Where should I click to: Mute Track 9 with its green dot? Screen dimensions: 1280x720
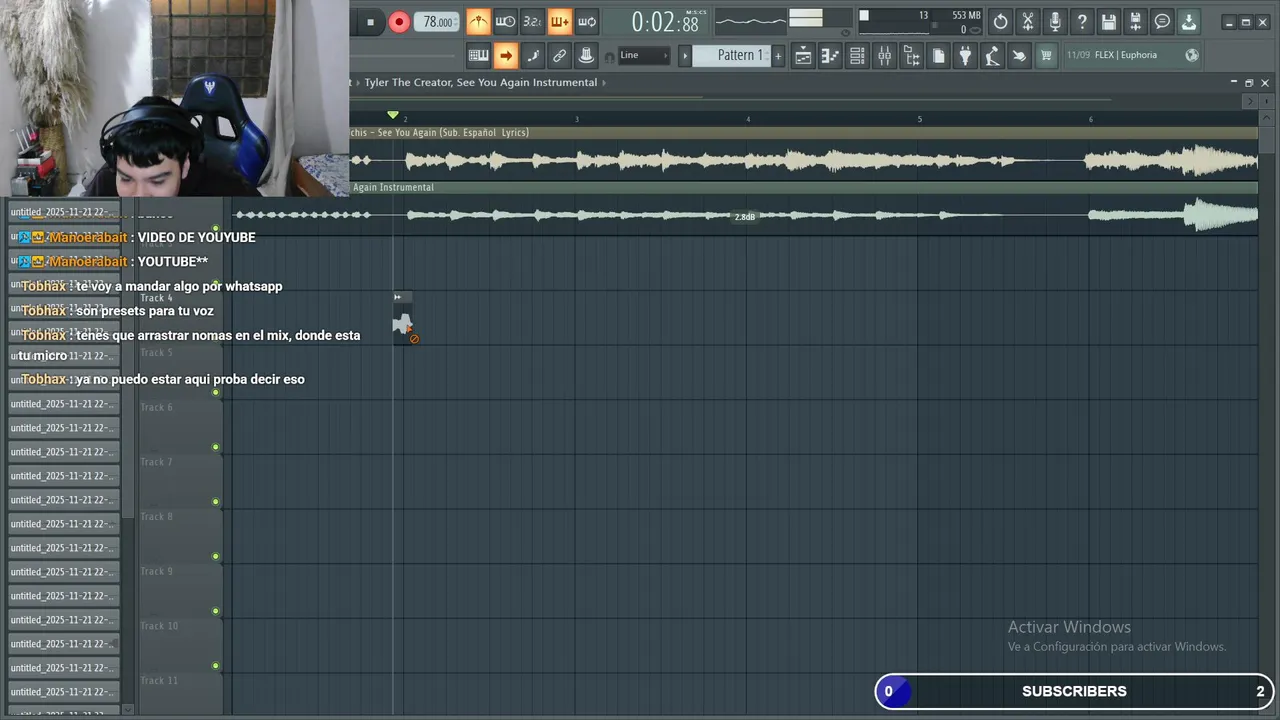point(215,611)
